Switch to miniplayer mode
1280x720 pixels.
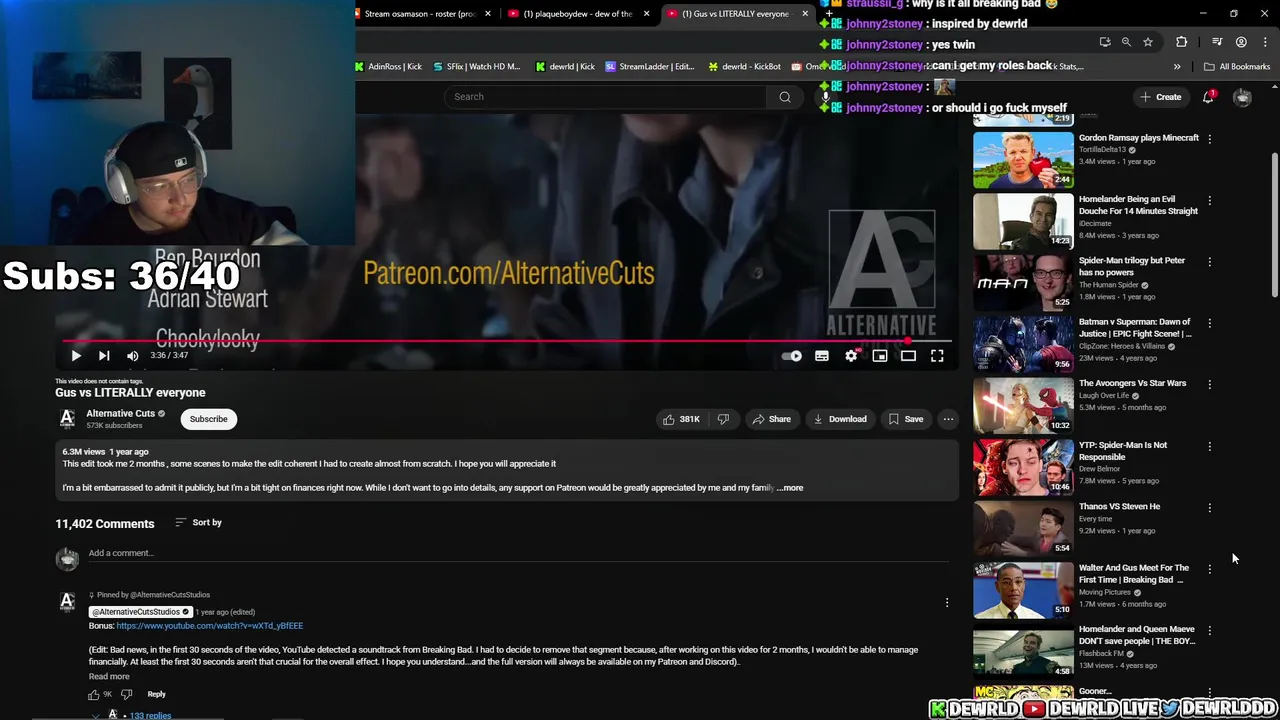880,355
